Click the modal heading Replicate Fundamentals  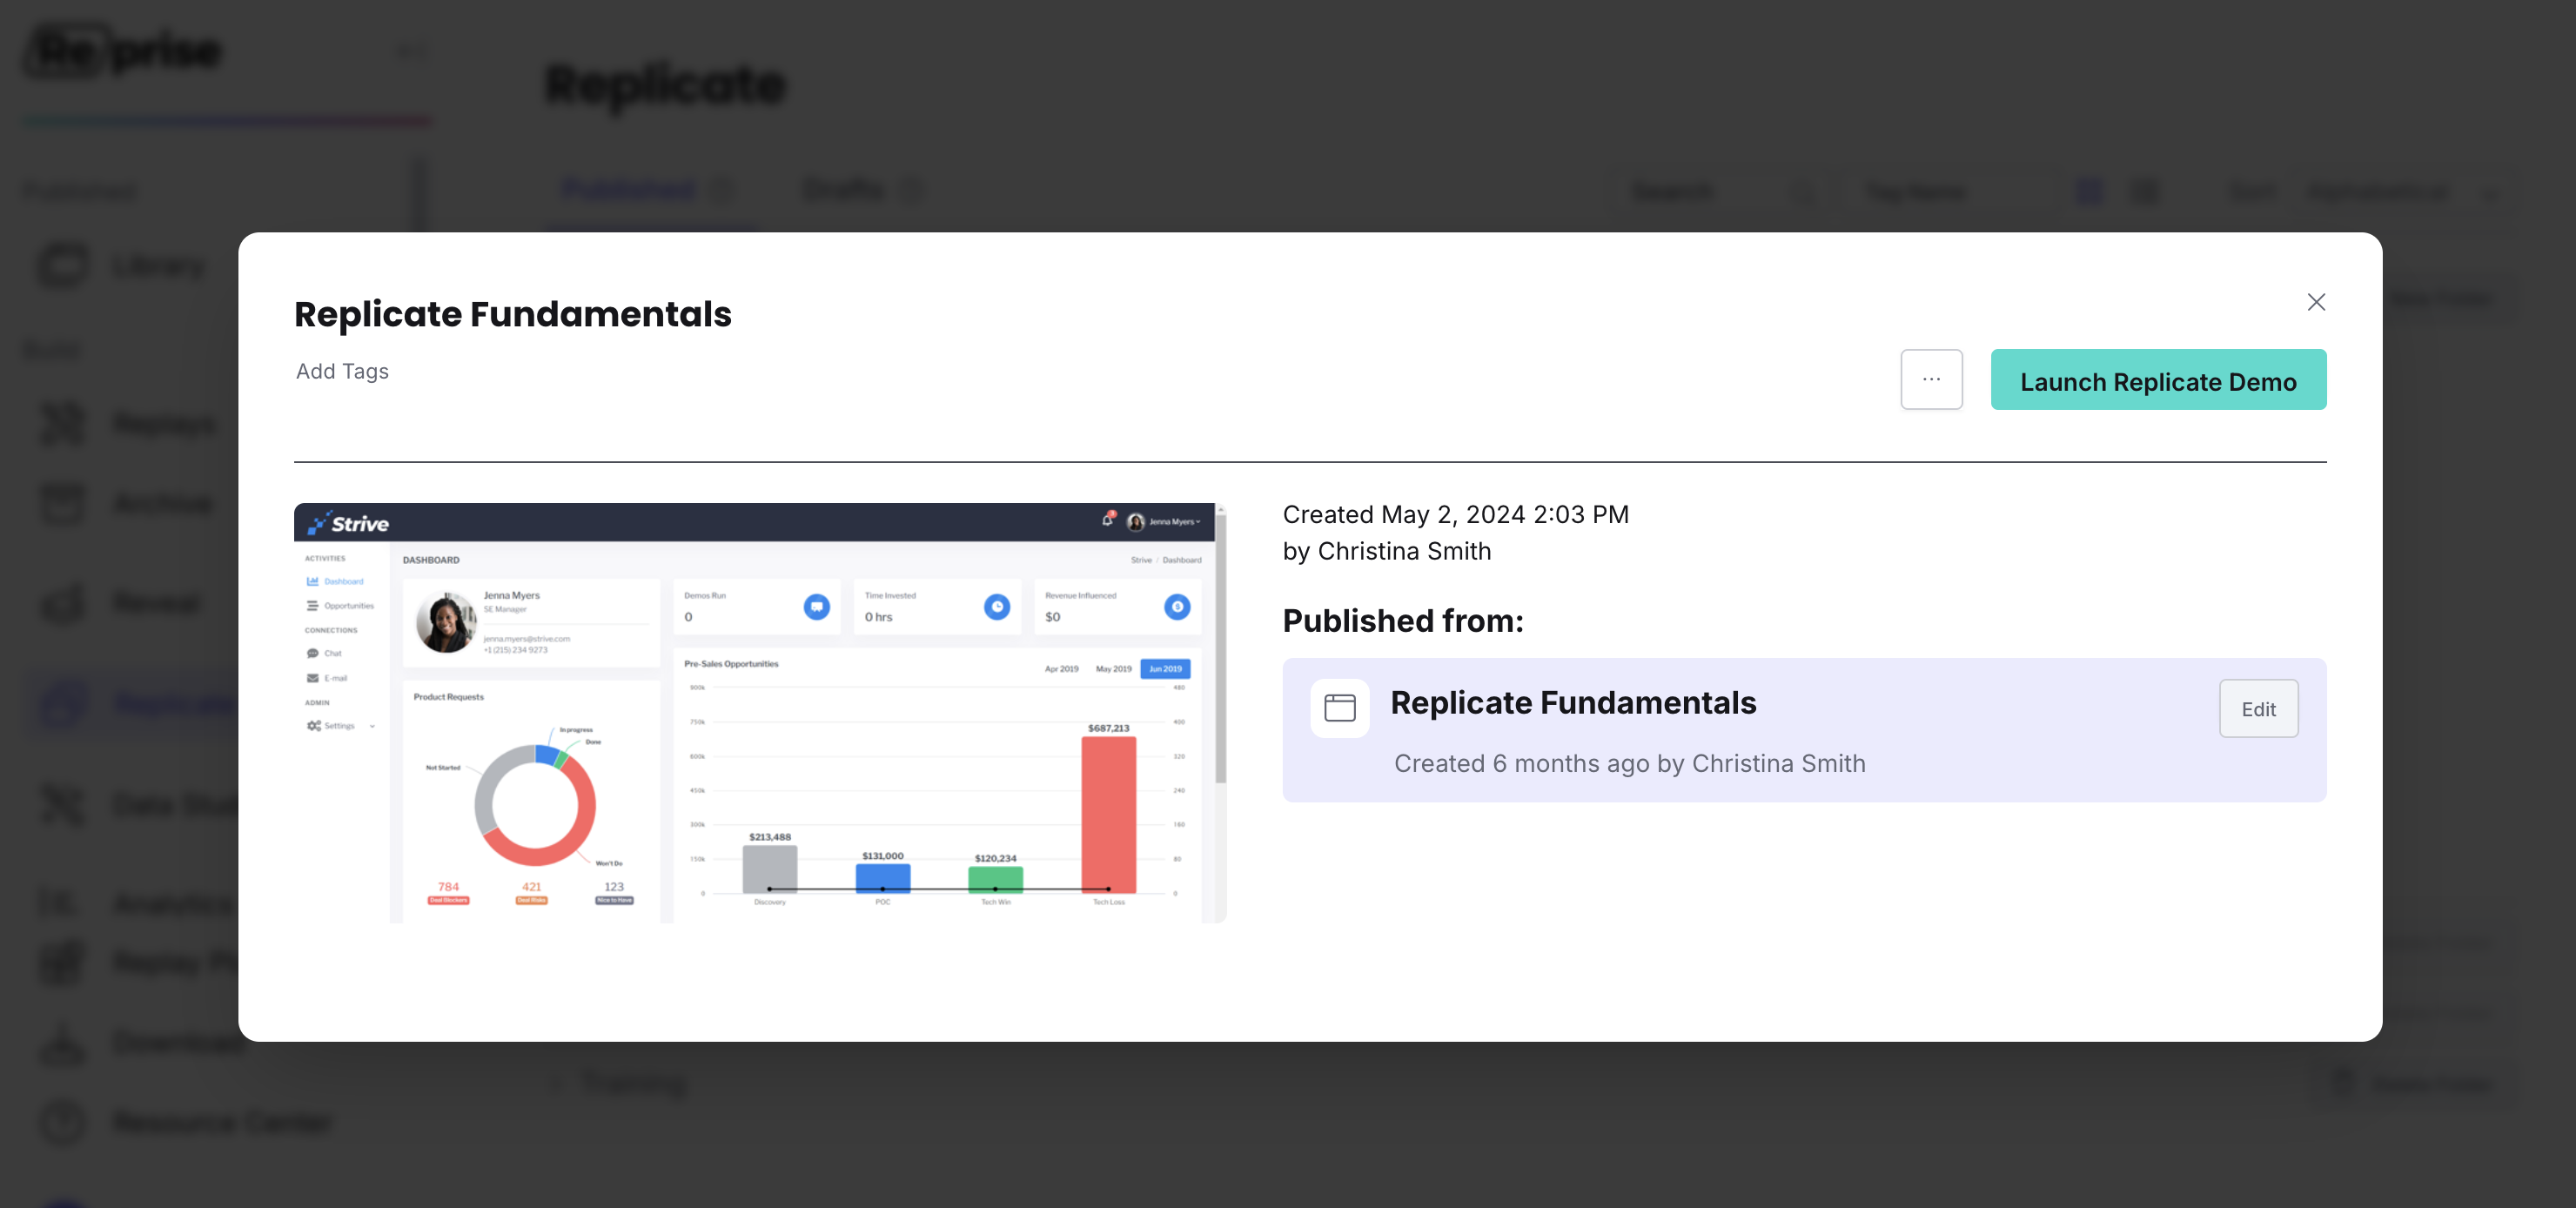(513, 314)
